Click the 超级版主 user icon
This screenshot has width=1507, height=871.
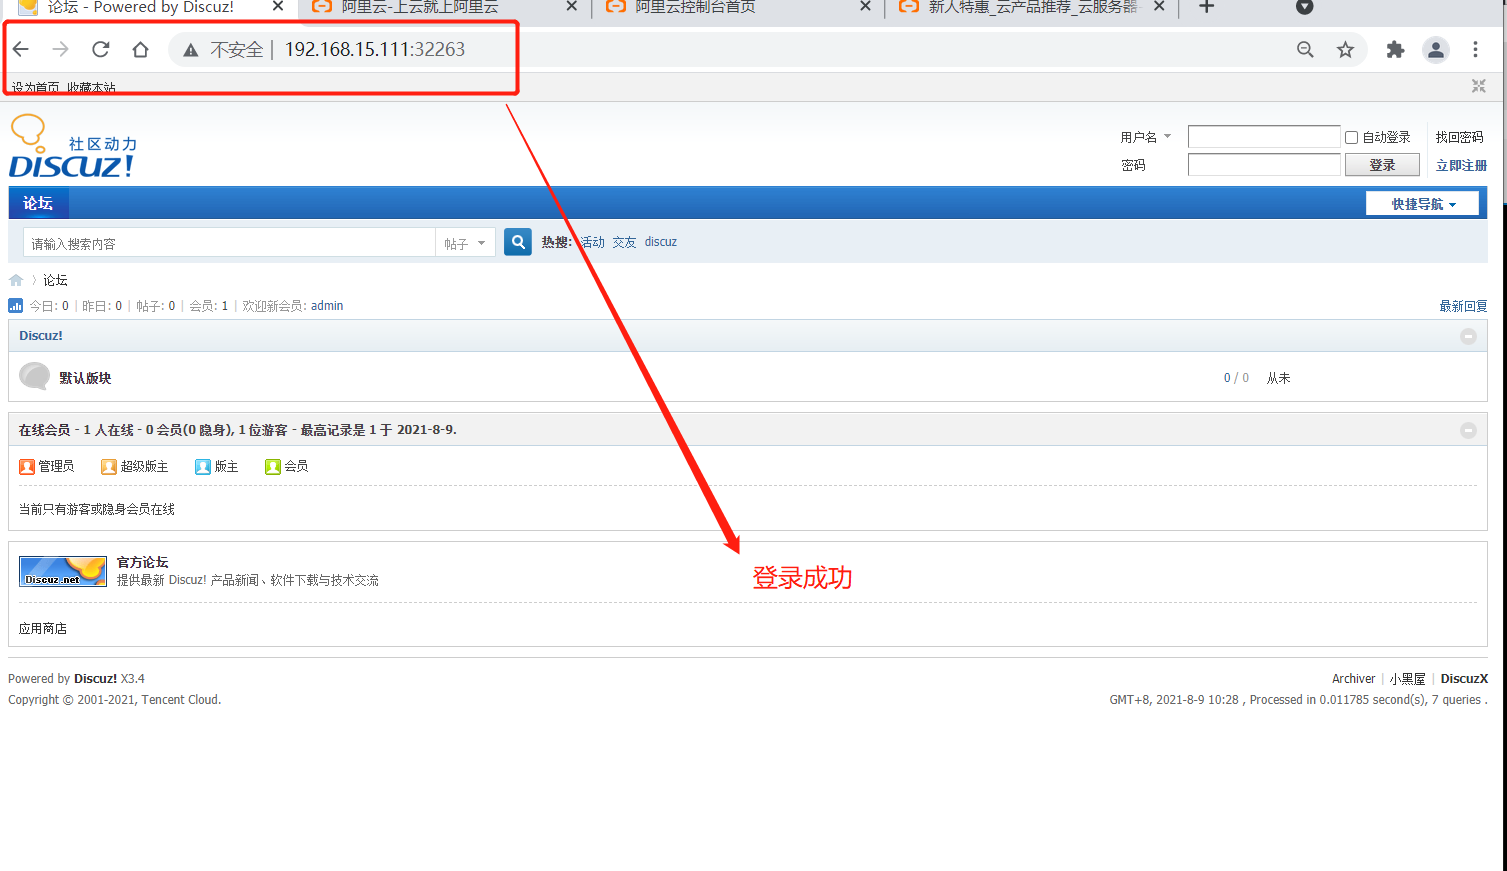coord(109,467)
